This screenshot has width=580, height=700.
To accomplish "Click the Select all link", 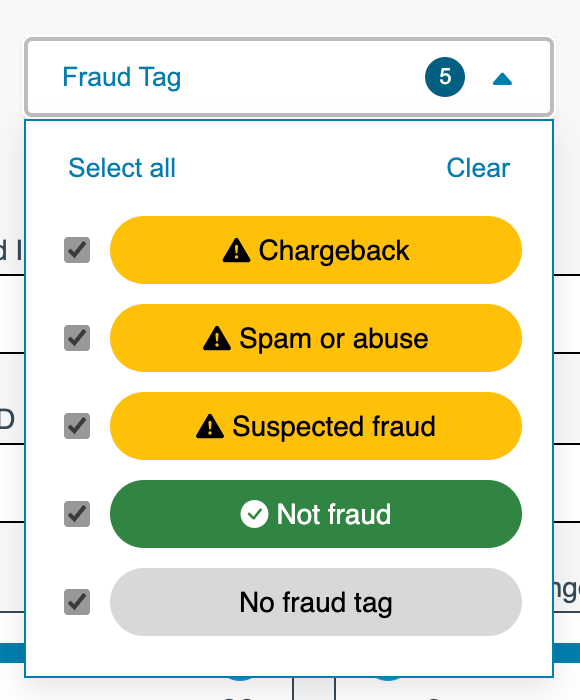I will tap(122, 168).
